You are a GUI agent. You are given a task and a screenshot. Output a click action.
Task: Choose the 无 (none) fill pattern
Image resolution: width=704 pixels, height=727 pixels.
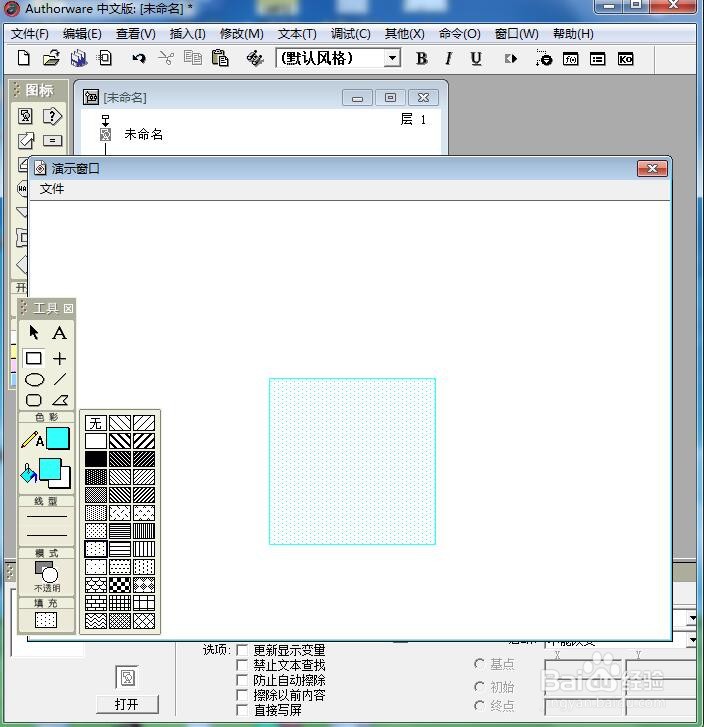(x=96, y=423)
